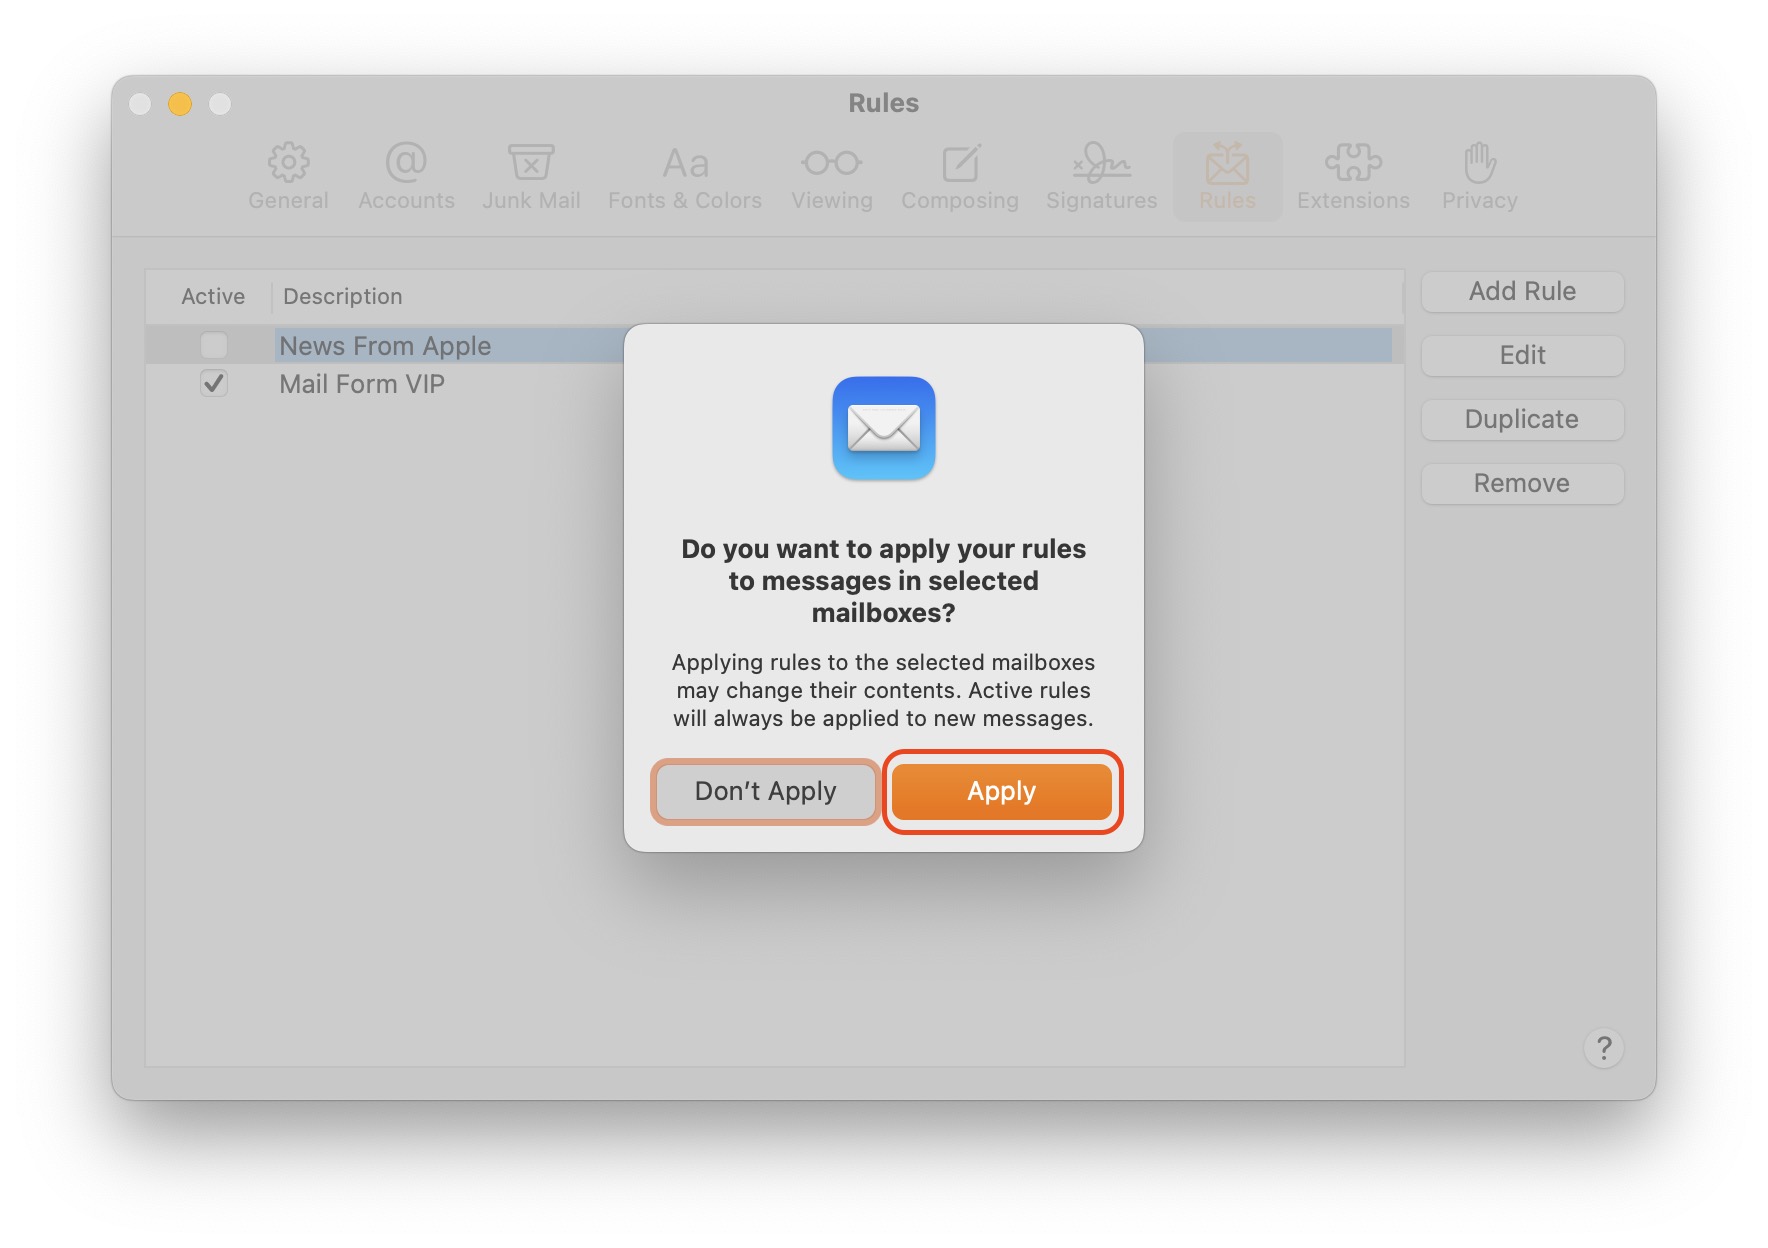
Task: Remove the selected rule
Action: pyautogui.click(x=1522, y=483)
